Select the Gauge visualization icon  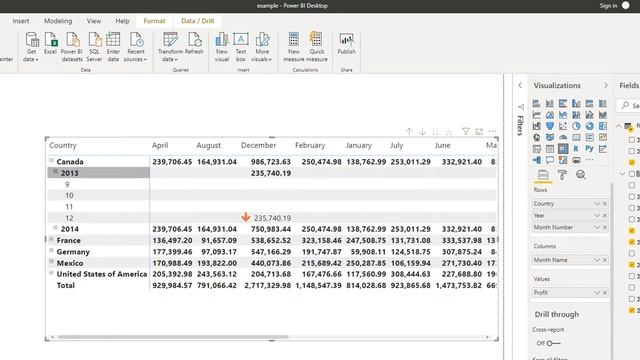click(x=563, y=138)
